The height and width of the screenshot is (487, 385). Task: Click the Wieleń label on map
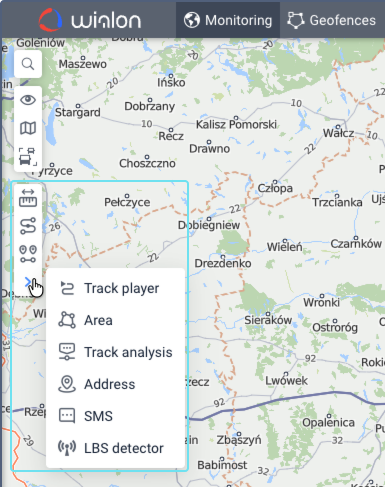click(285, 247)
